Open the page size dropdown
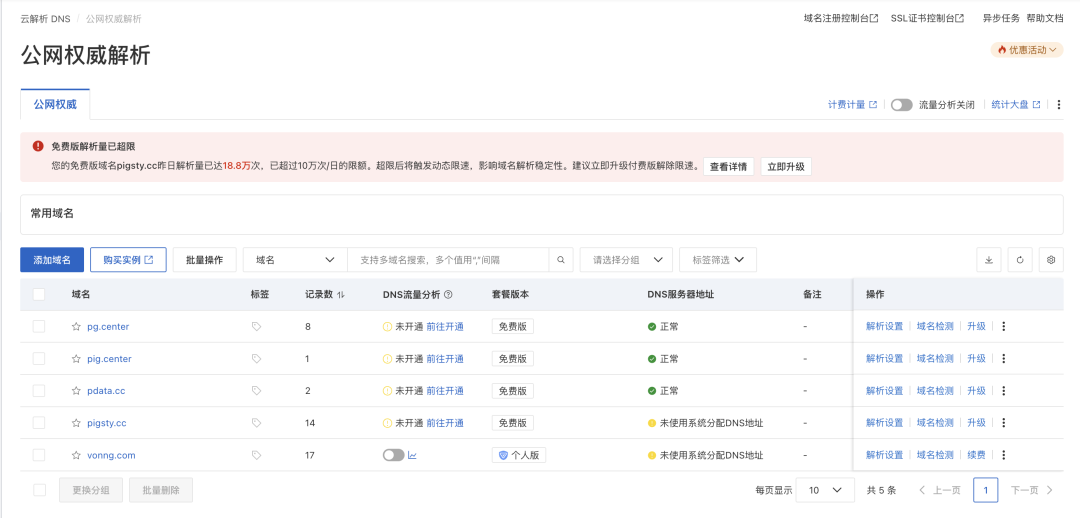This screenshot has height=518, width=1080. click(825, 490)
